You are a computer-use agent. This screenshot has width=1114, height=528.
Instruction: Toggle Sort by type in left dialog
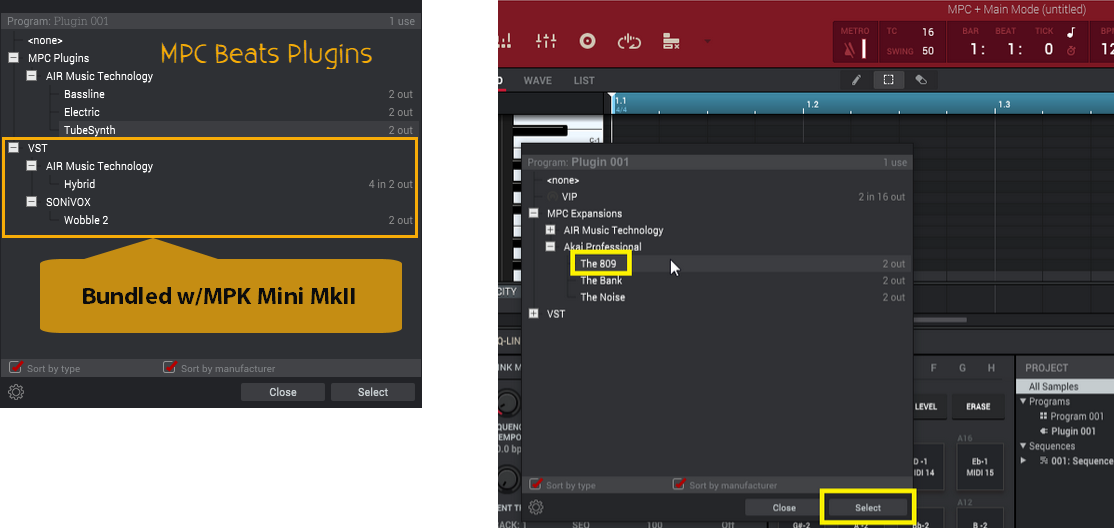tap(16, 367)
